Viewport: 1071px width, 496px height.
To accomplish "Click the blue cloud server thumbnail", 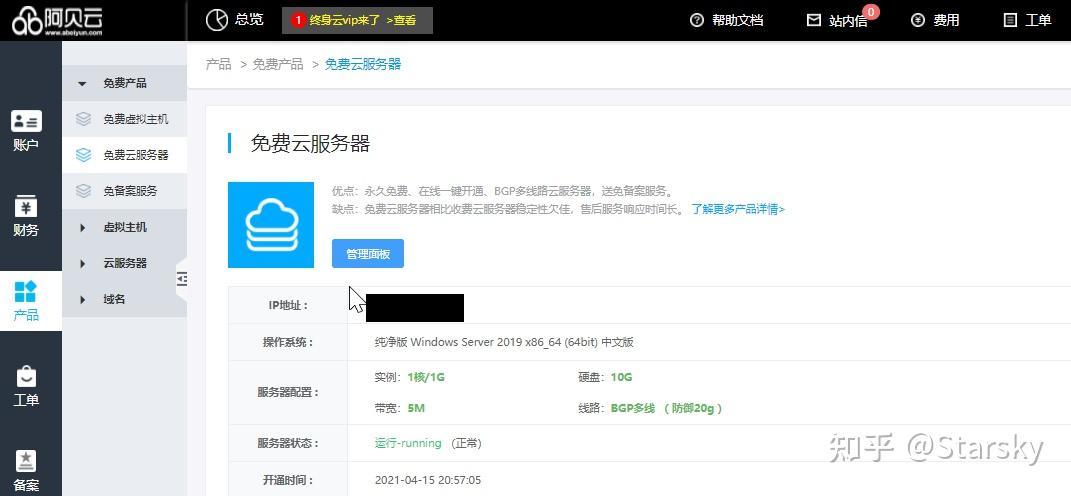I will point(270,225).
